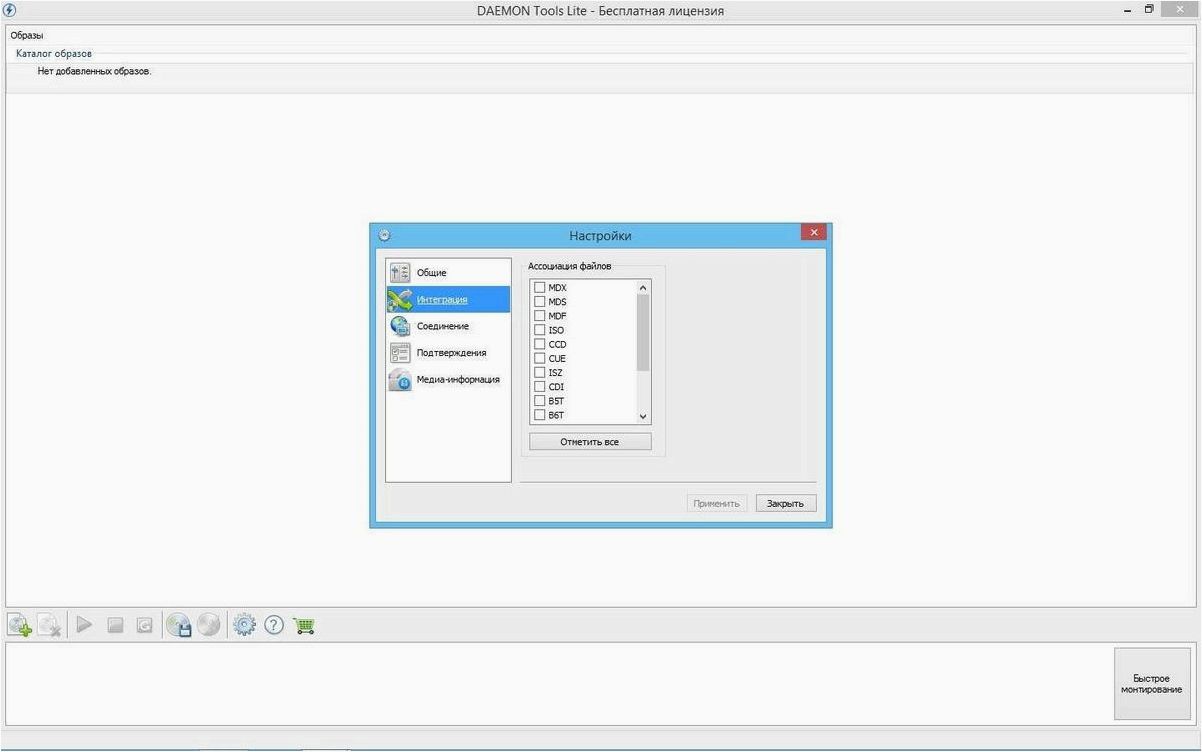The height and width of the screenshot is (752, 1202).
Task: Open the Общие settings section
Action: coord(448,272)
